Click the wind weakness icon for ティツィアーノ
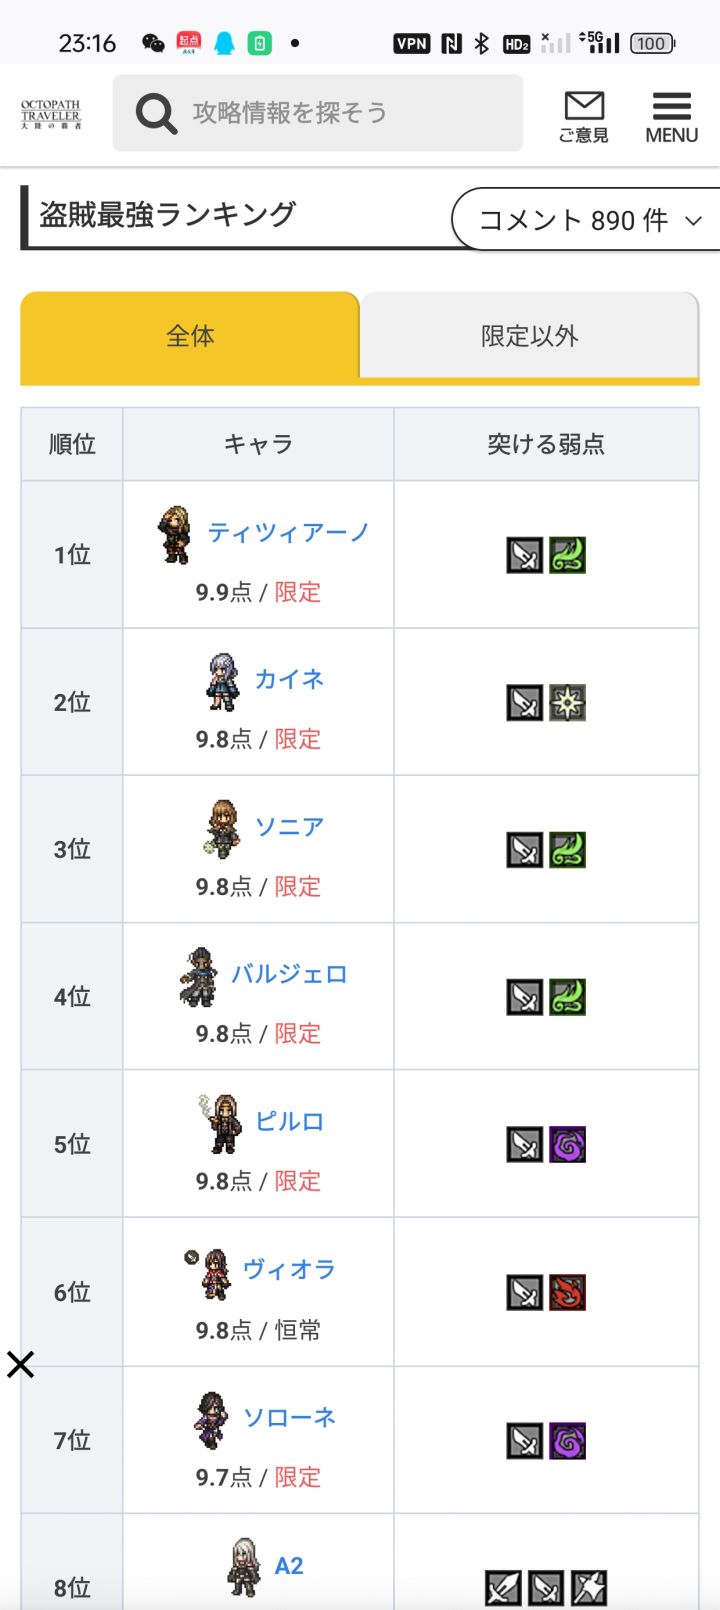 pos(567,555)
